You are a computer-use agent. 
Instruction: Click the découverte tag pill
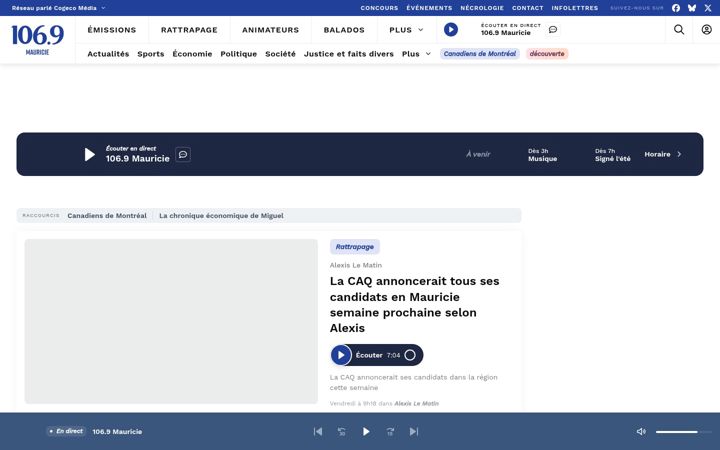pyautogui.click(x=547, y=54)
